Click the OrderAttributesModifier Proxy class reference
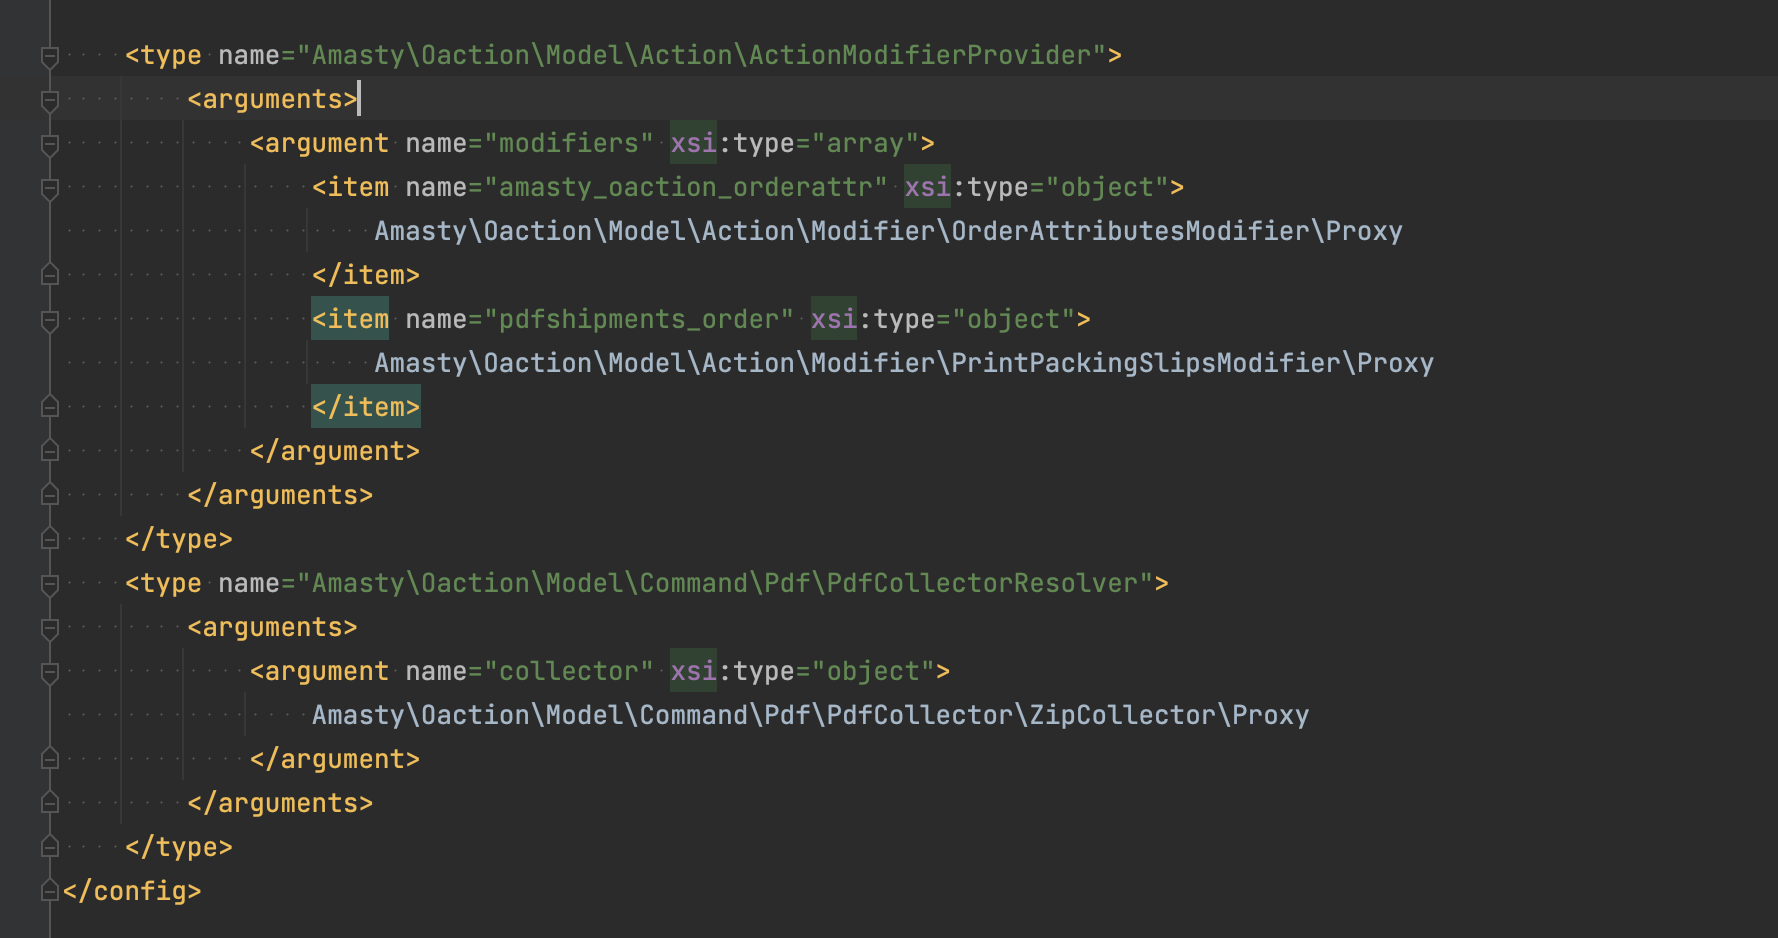This screenshot has height=938, width=1778. tap(888, 231)
